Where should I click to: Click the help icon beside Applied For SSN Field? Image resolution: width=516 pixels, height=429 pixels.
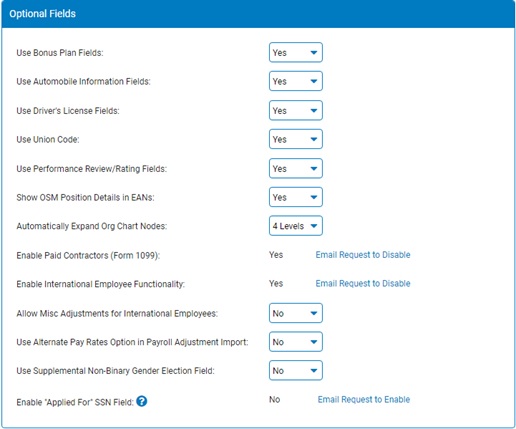click(x=142, y=401)
